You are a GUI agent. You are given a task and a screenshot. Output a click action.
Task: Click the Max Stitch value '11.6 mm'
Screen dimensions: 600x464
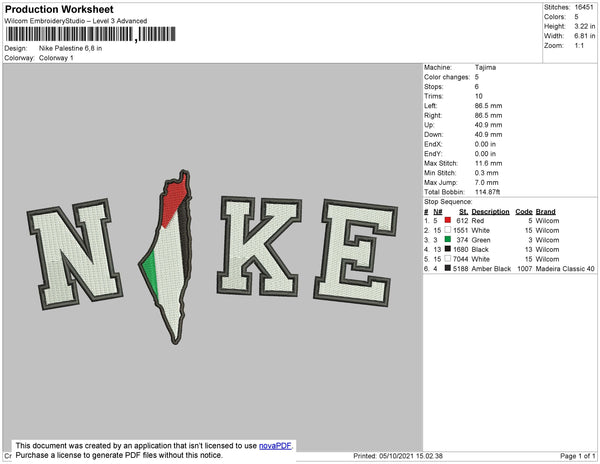point(489,163)
